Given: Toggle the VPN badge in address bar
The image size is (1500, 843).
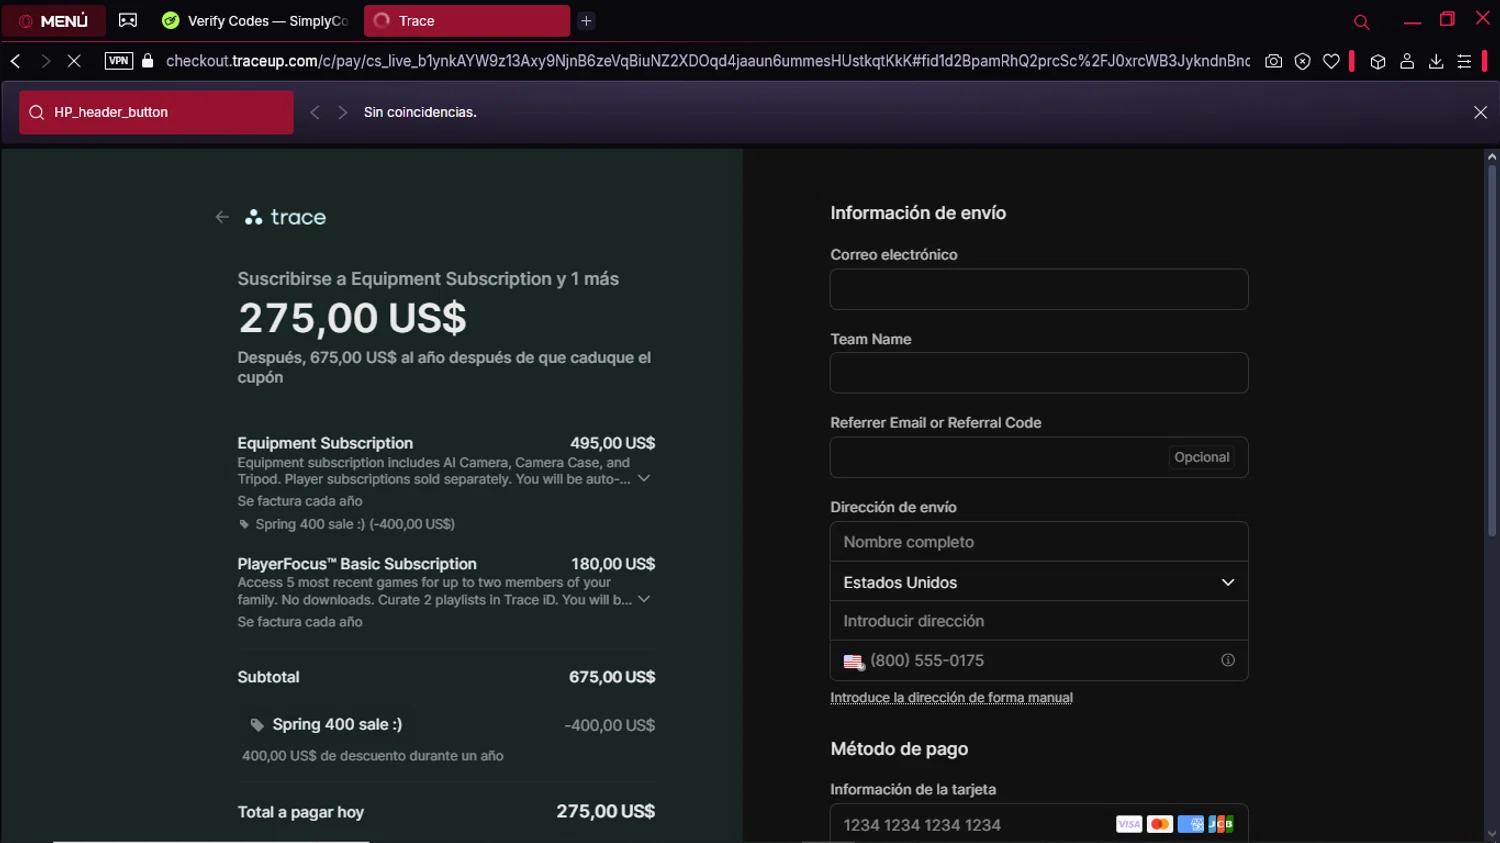Looking at the screenshot, I should tap(119, 61).
